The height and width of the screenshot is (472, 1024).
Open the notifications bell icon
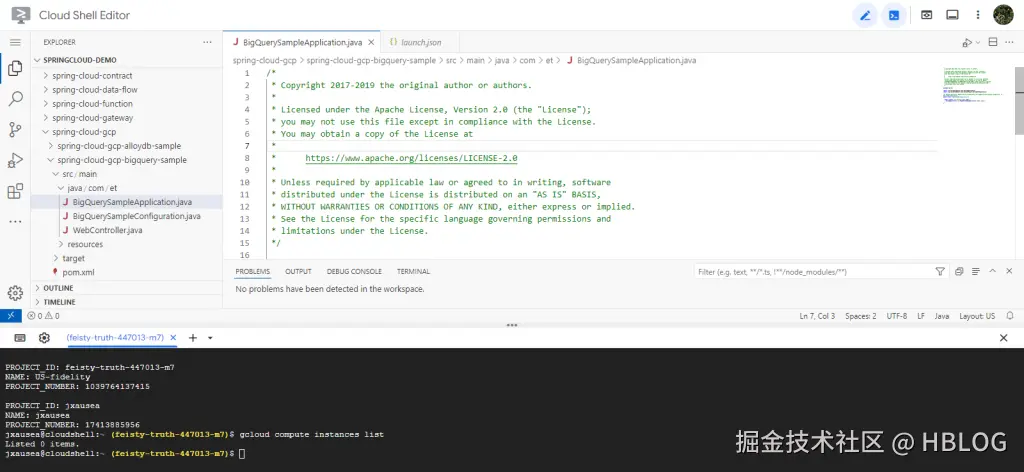[1008, 316]
